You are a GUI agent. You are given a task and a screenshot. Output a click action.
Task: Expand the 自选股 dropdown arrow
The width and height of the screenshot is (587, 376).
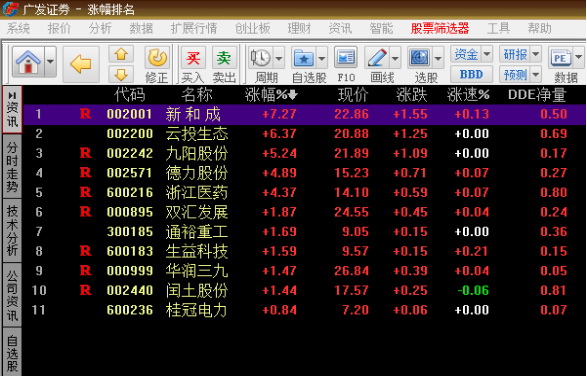[322, 58]
